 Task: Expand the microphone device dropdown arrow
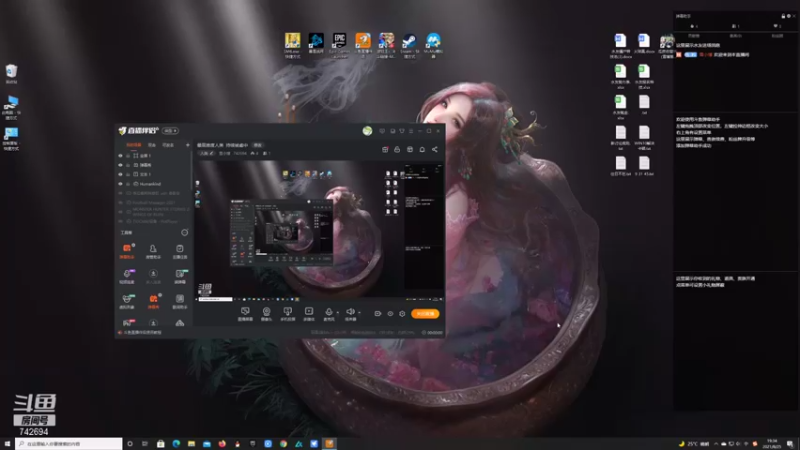click(337, 312)
